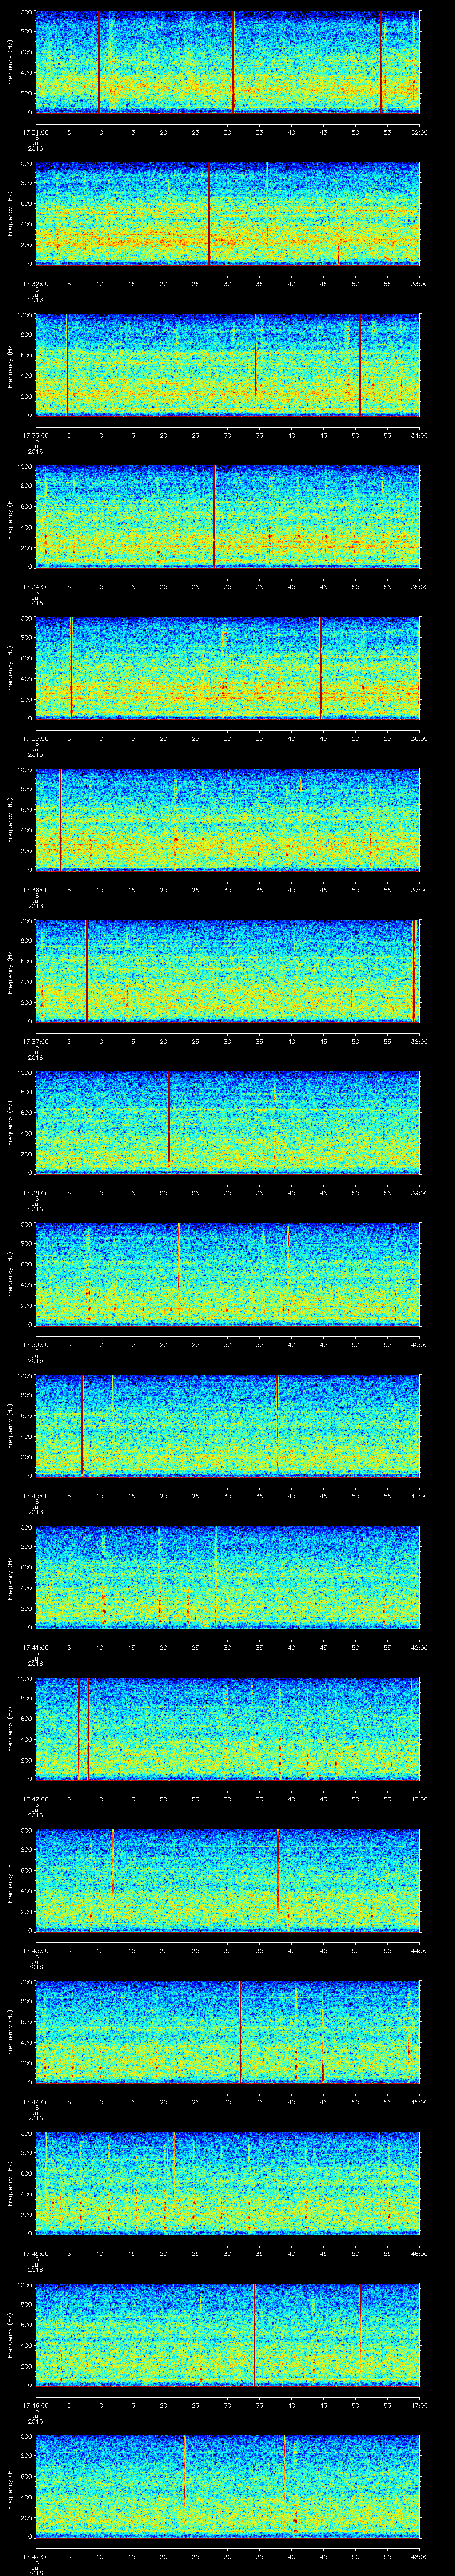
Task: Click the 48:00 end time label
Action: click(420, 2556)
